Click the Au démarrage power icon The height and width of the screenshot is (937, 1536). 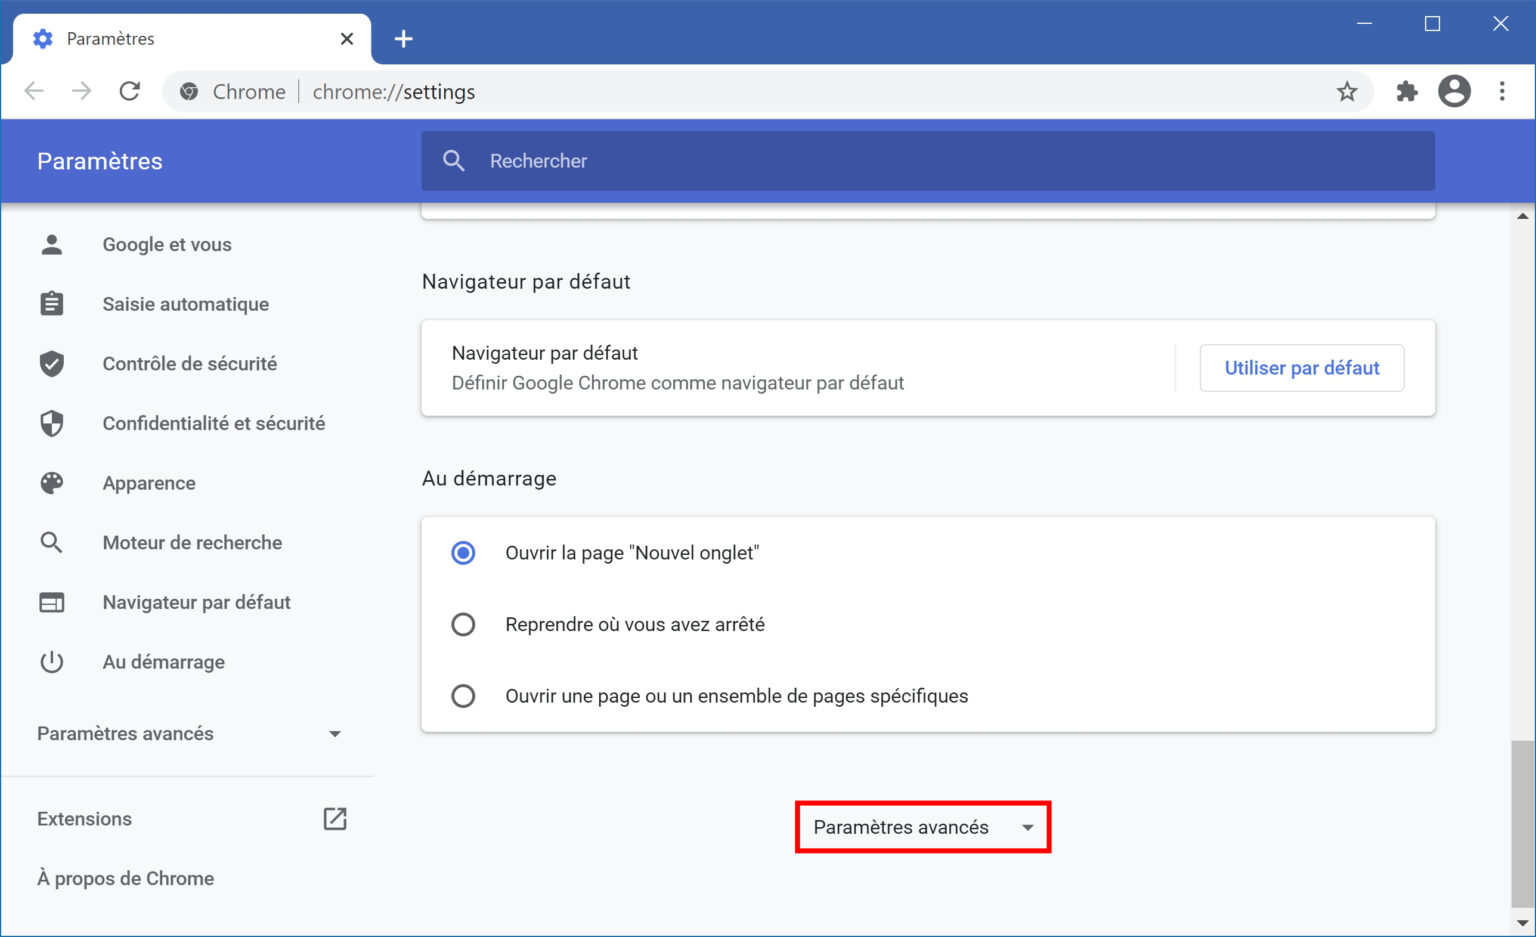point(51,661)
